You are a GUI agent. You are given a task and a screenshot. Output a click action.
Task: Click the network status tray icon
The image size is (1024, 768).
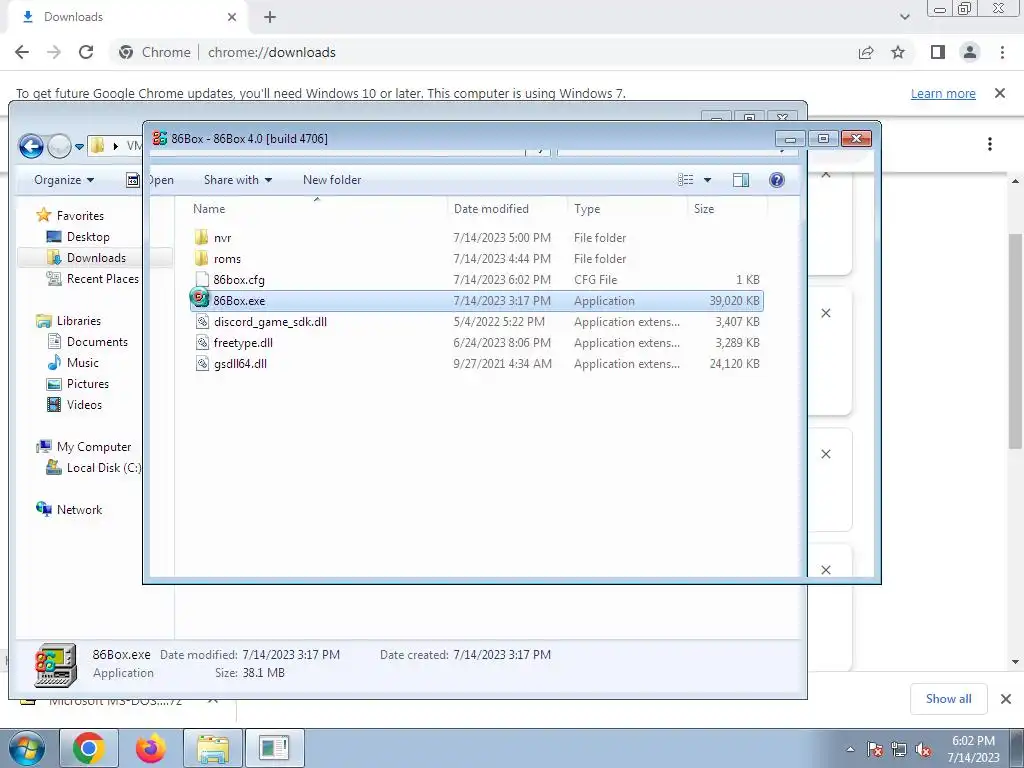tap(899, 749)
